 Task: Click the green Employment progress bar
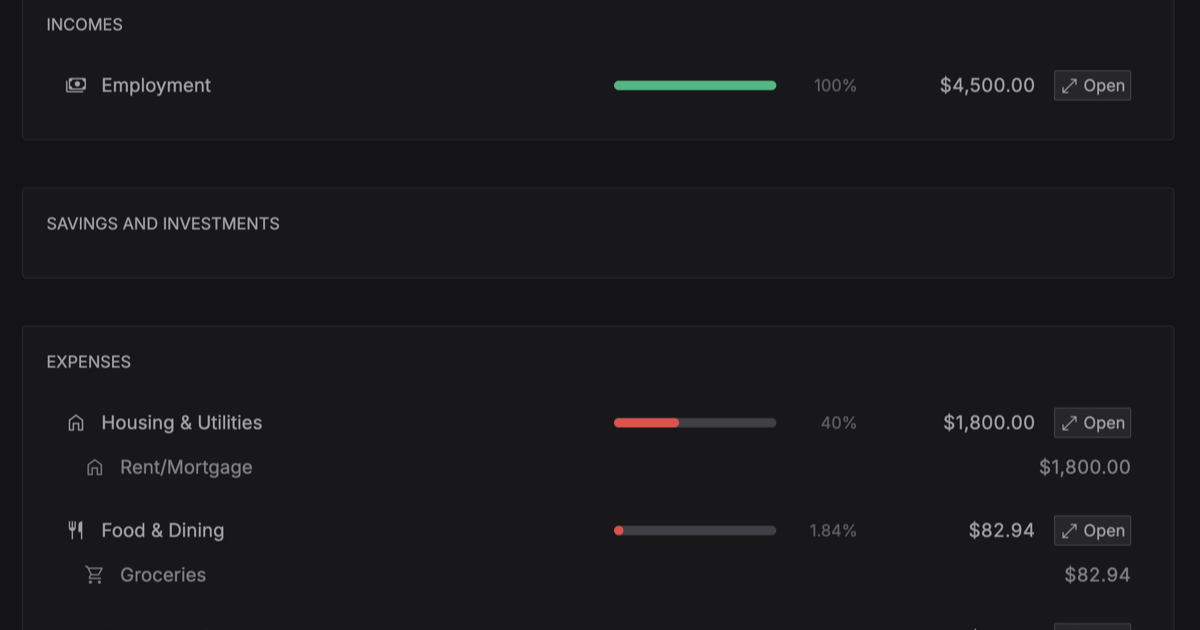coord(694,85)
